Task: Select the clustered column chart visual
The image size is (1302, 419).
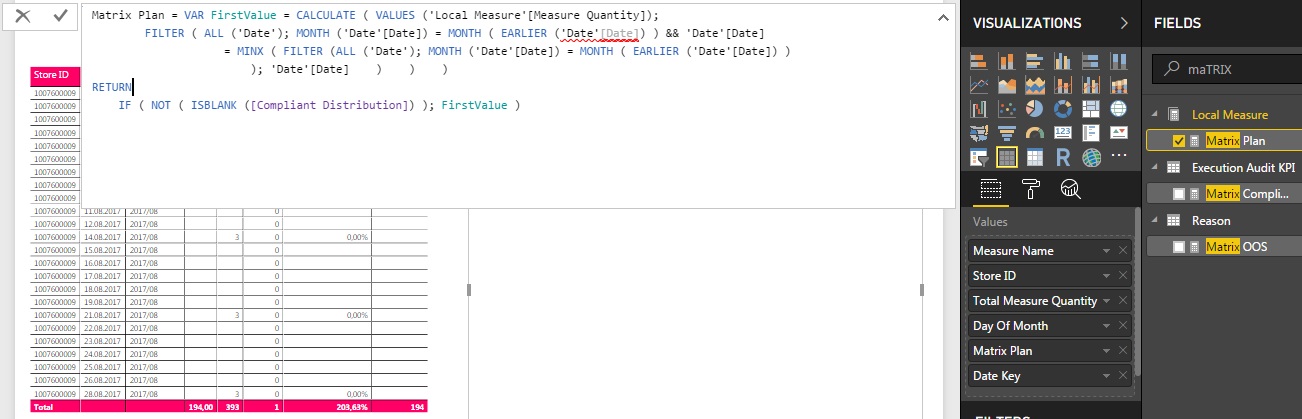Action: point(1063,61)
